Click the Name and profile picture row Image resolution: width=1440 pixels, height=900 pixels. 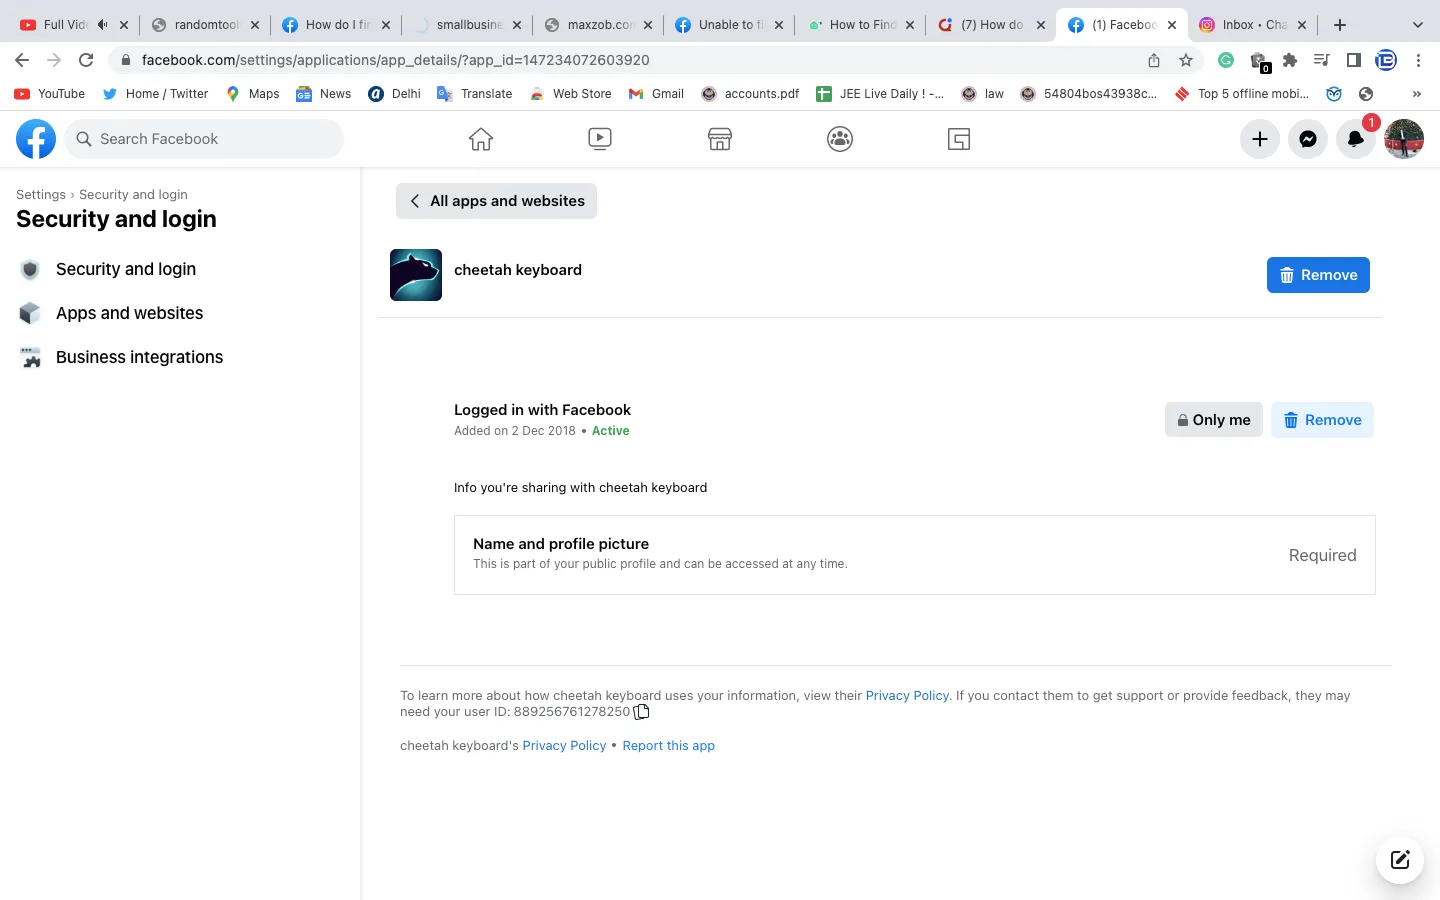[x=915, y=555]
